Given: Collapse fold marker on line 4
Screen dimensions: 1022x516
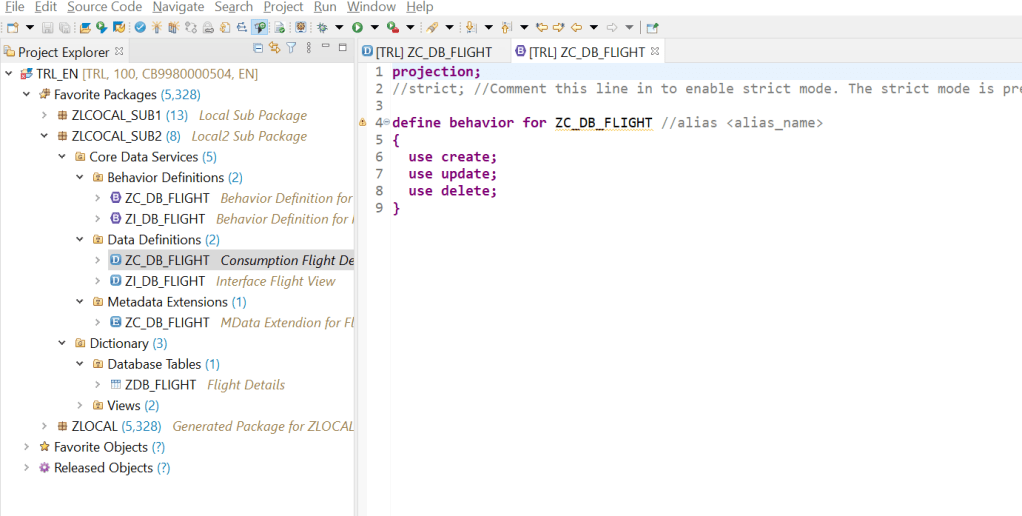Looking at the screenshot, I should coord(386,123).
